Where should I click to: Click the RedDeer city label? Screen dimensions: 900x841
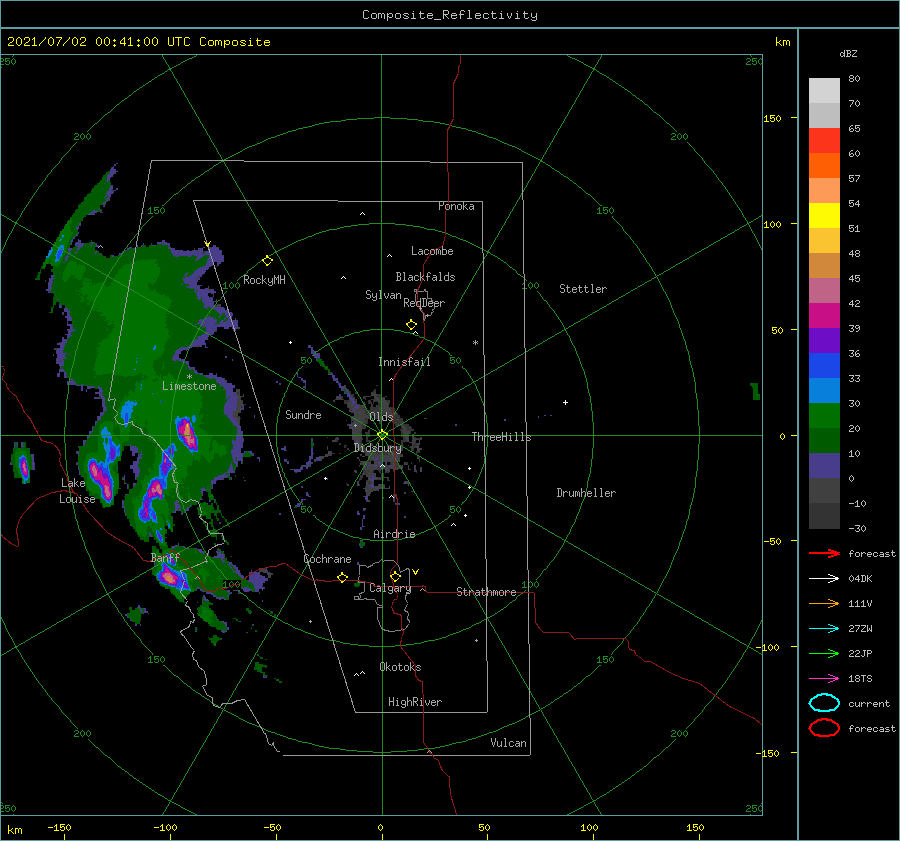click(x=424, y=303)
